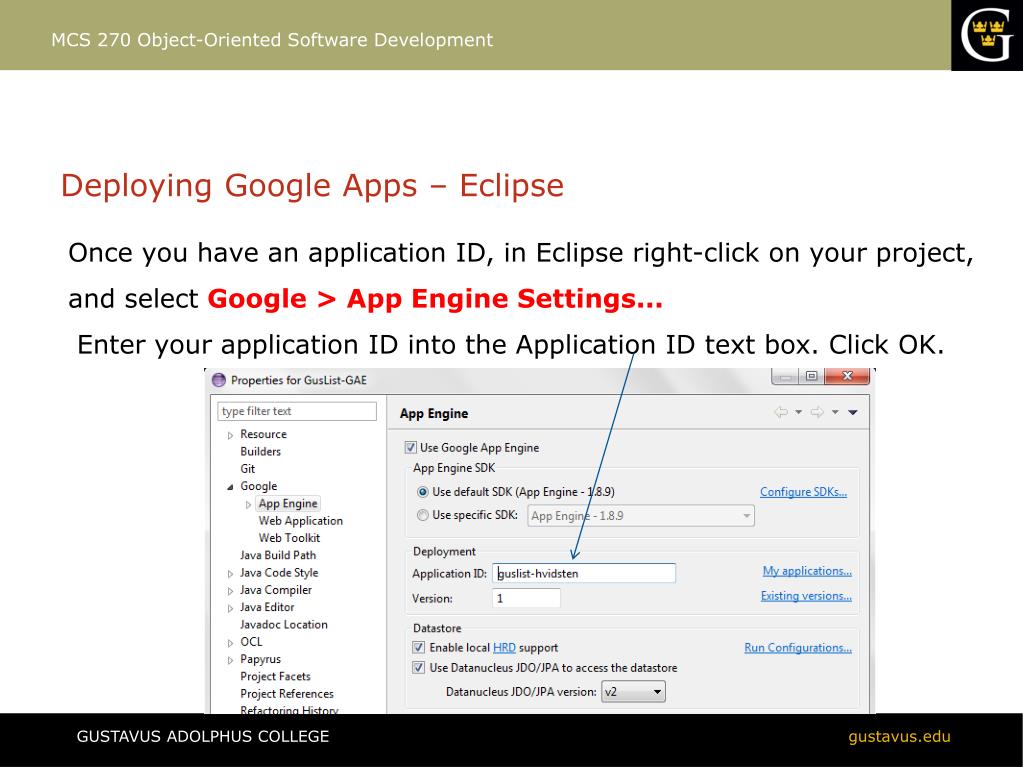Minimize the Properties for GusList-GAE dialog
The width and height of the screenshot is (1023, 767).
pos(786,376)
